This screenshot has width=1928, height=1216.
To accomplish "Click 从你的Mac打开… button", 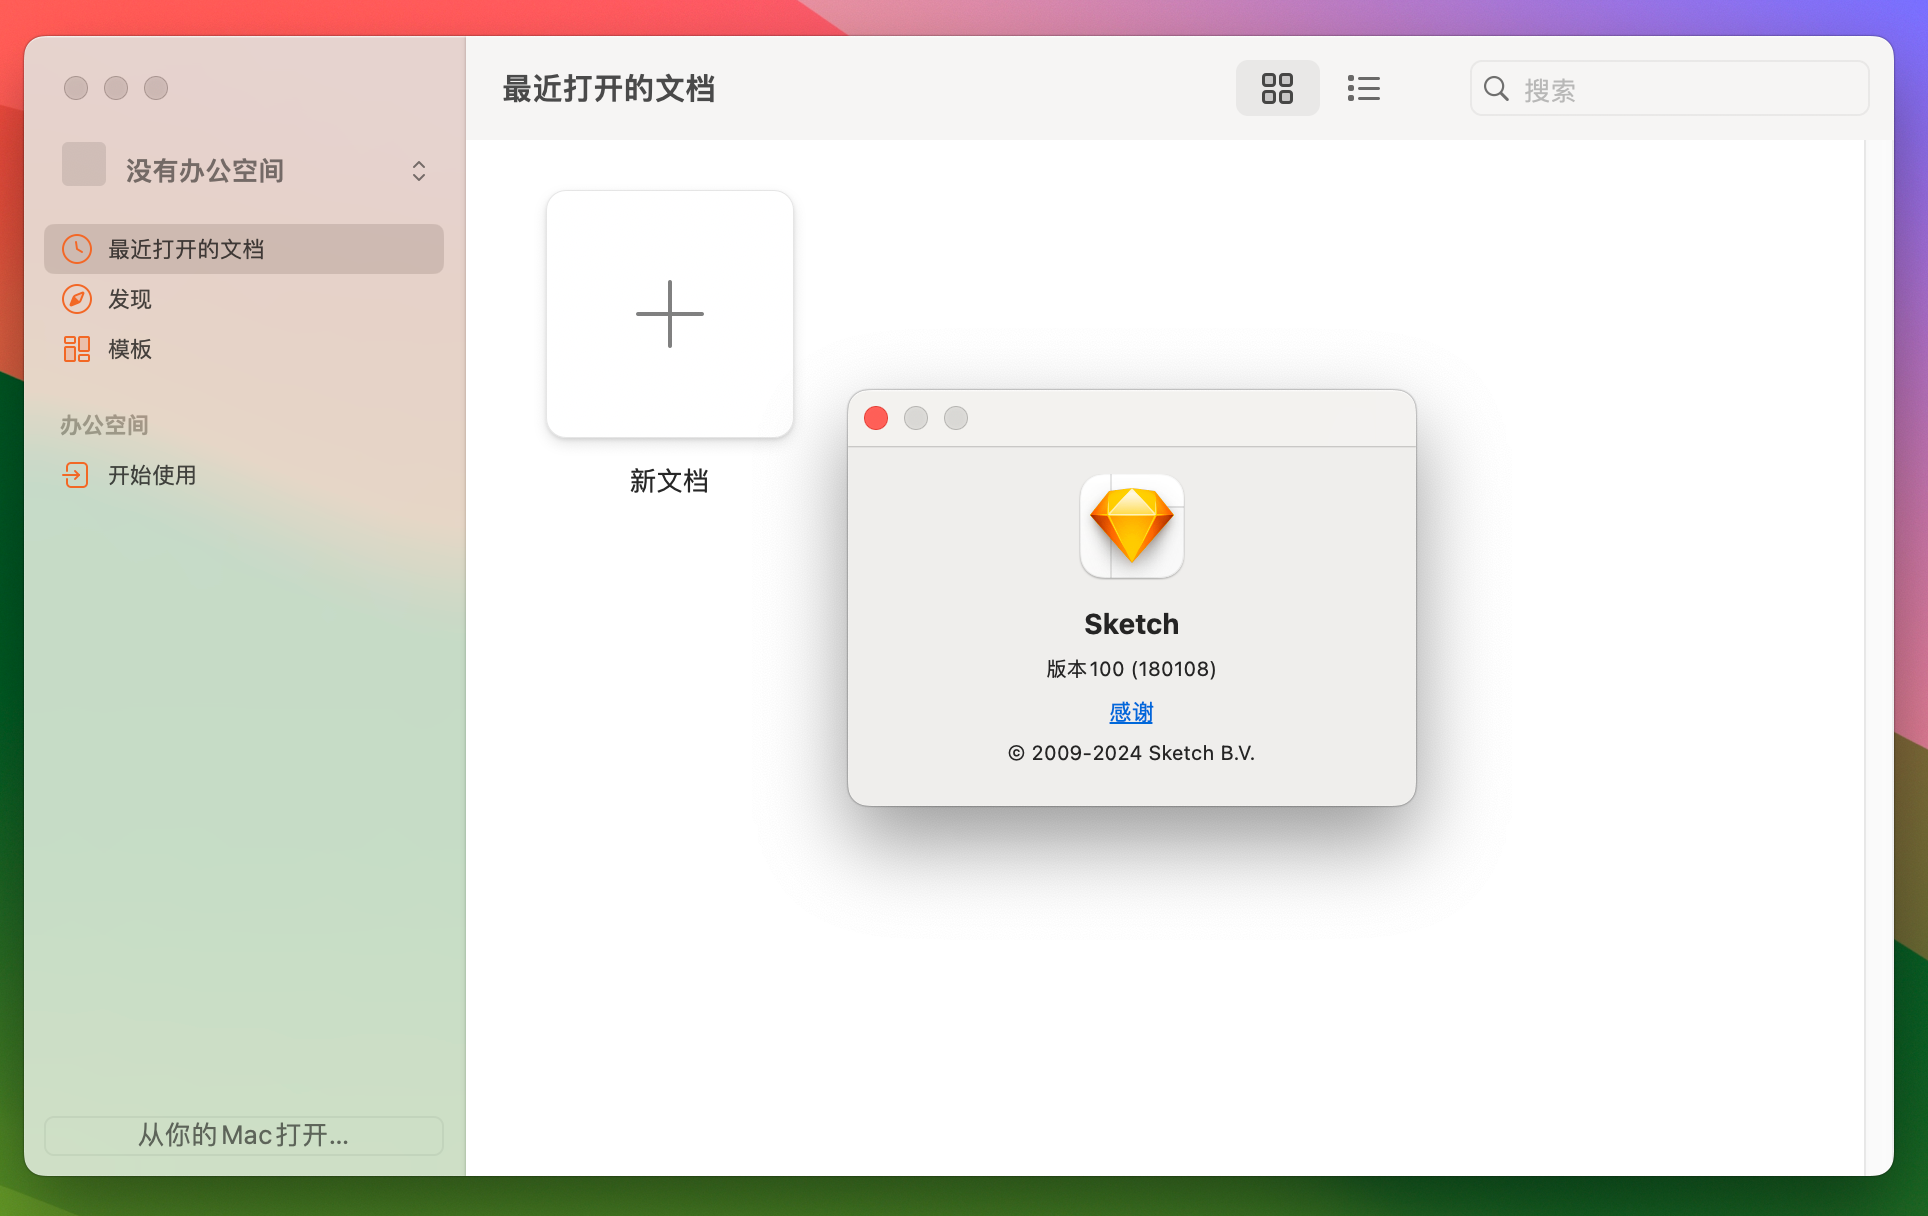I will coord(244,1135).
